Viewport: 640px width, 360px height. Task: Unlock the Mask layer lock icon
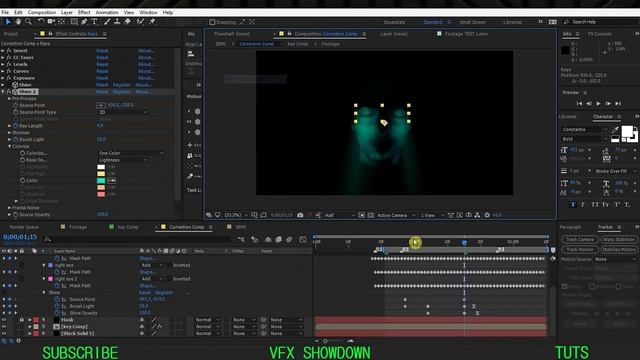click(22, 320)
